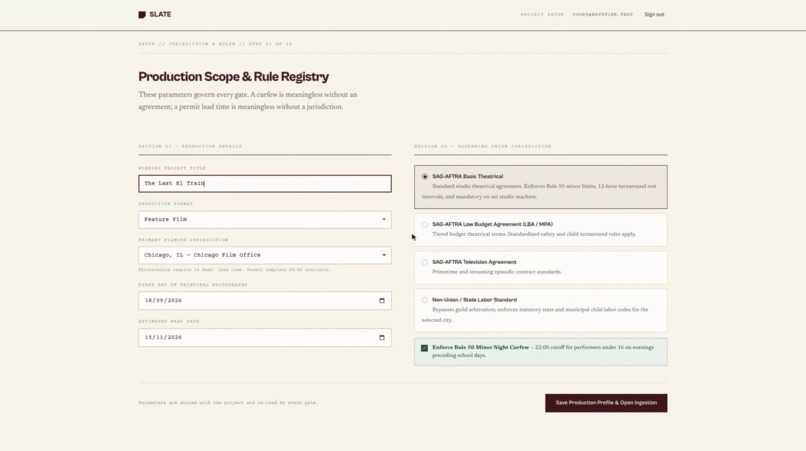The width and height of the screenshot is (806, 451).
Task: Open calendar picker for estimated wrap date
Action: point(381,338)
